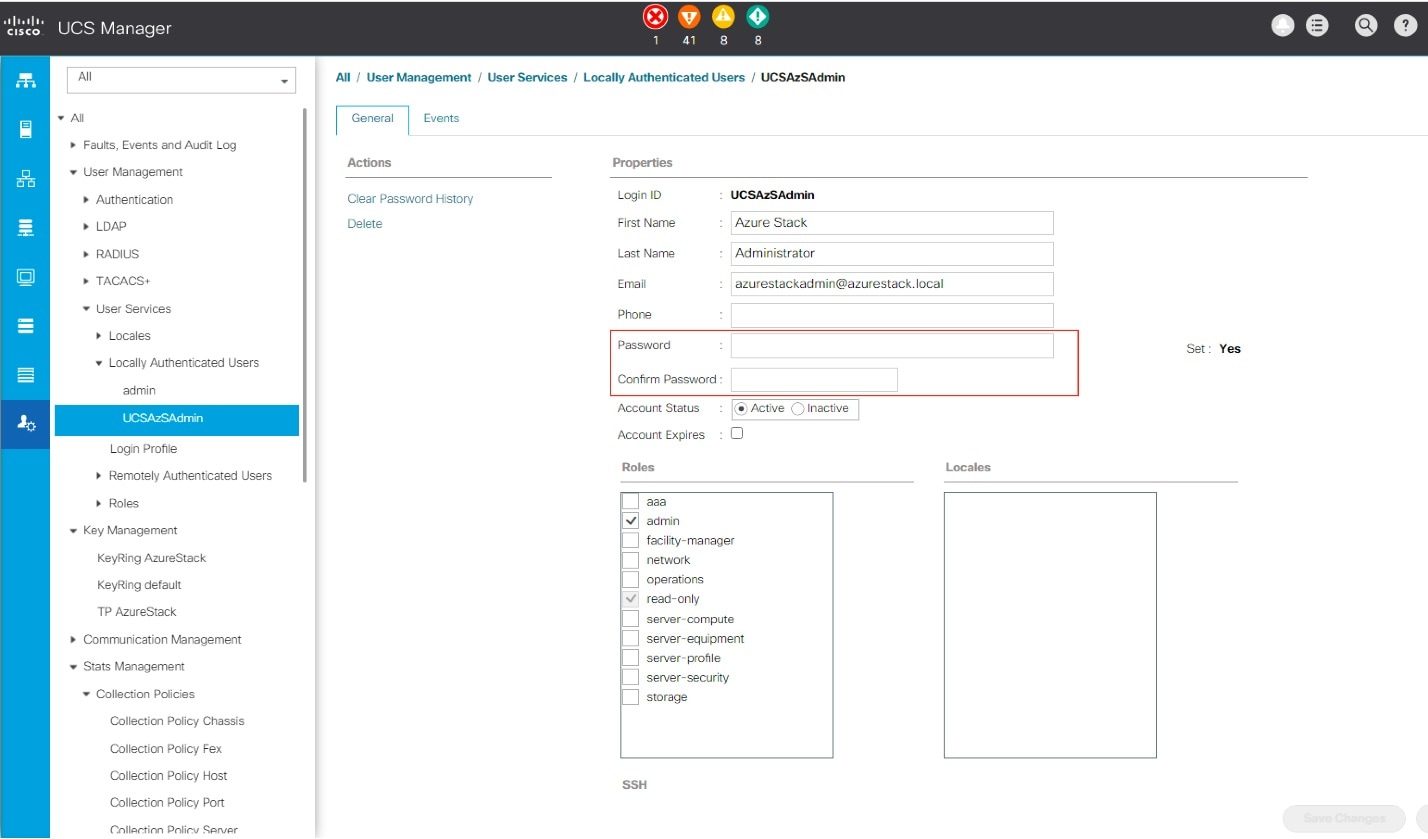The width and height of the screenshot is (1428, 839).
Task: Click the Last Name field
Action: coord(892,254)
